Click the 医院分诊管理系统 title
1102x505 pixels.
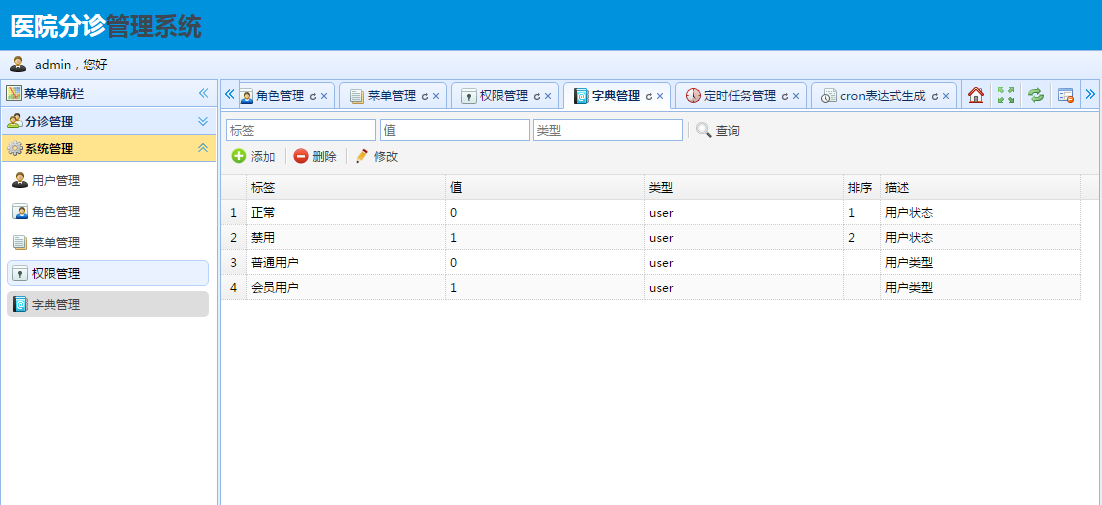[106, 27]
